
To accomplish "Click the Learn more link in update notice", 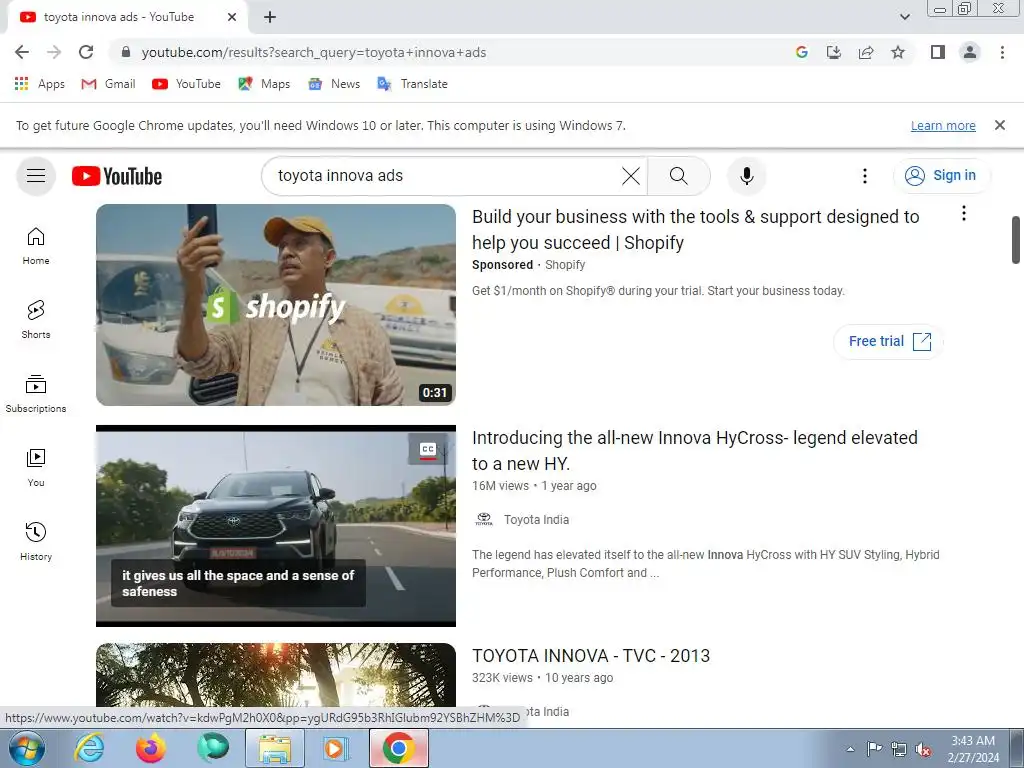I will (x=943, y=125).
